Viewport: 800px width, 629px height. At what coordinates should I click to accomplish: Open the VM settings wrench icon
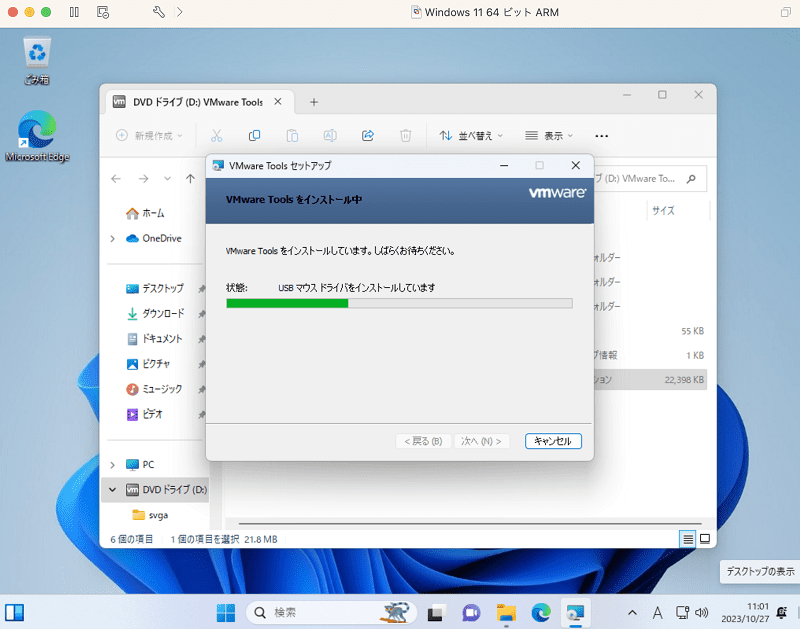tap(159, 12)
